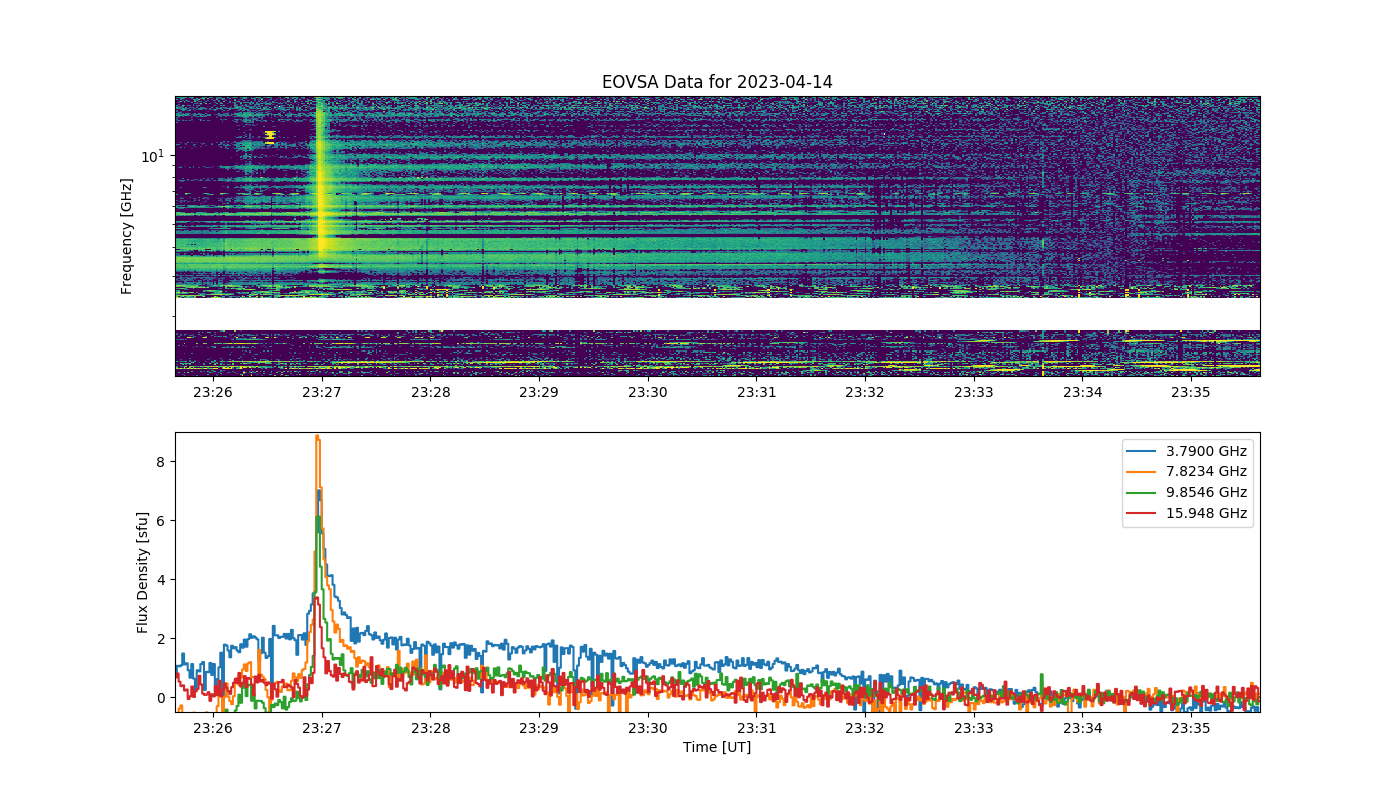This screenshot has width=1400, height=800.
Task: Click the orange peak near flux 8
Action: 317,439
